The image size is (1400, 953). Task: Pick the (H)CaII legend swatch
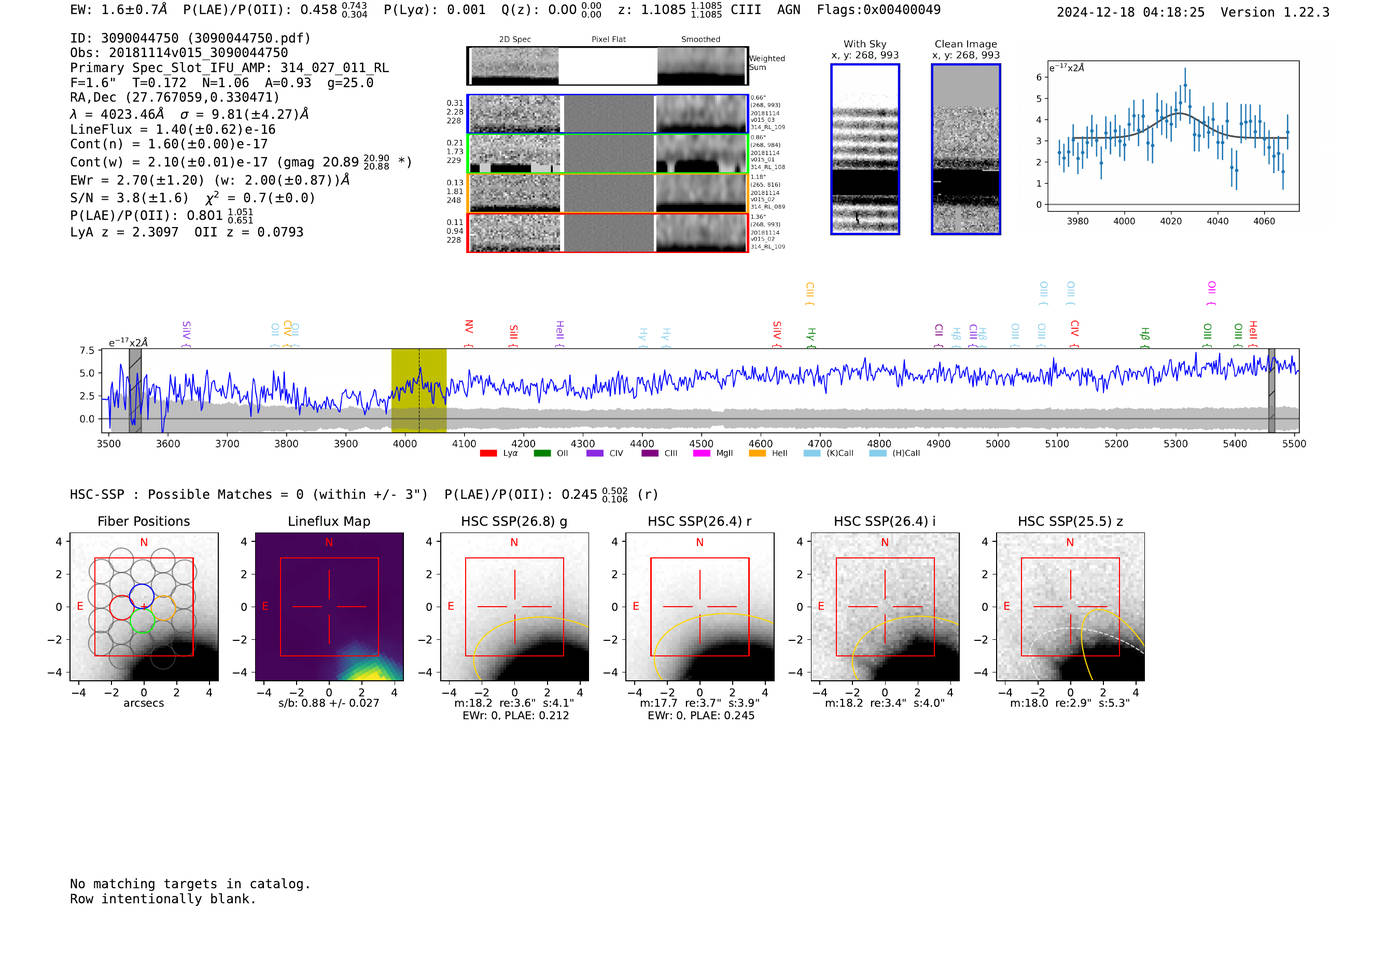point(878,454)
